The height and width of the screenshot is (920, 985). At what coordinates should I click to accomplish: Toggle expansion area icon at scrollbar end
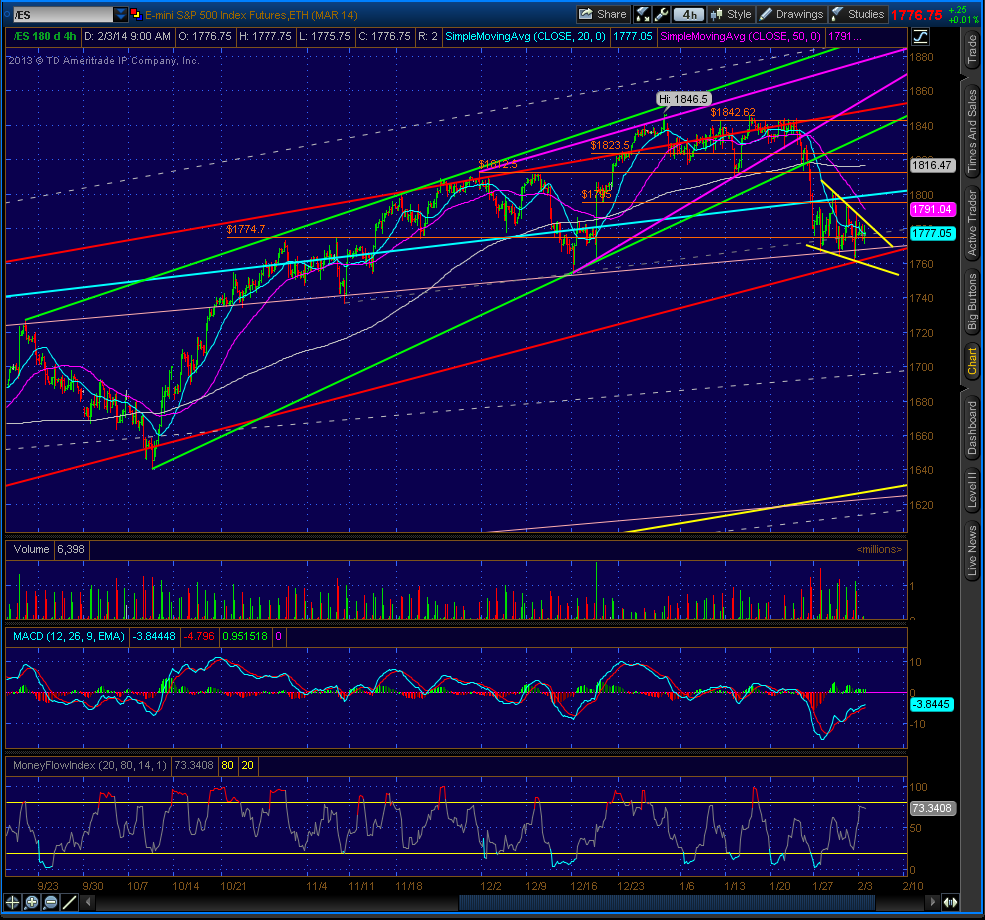[x=950, y=902]
